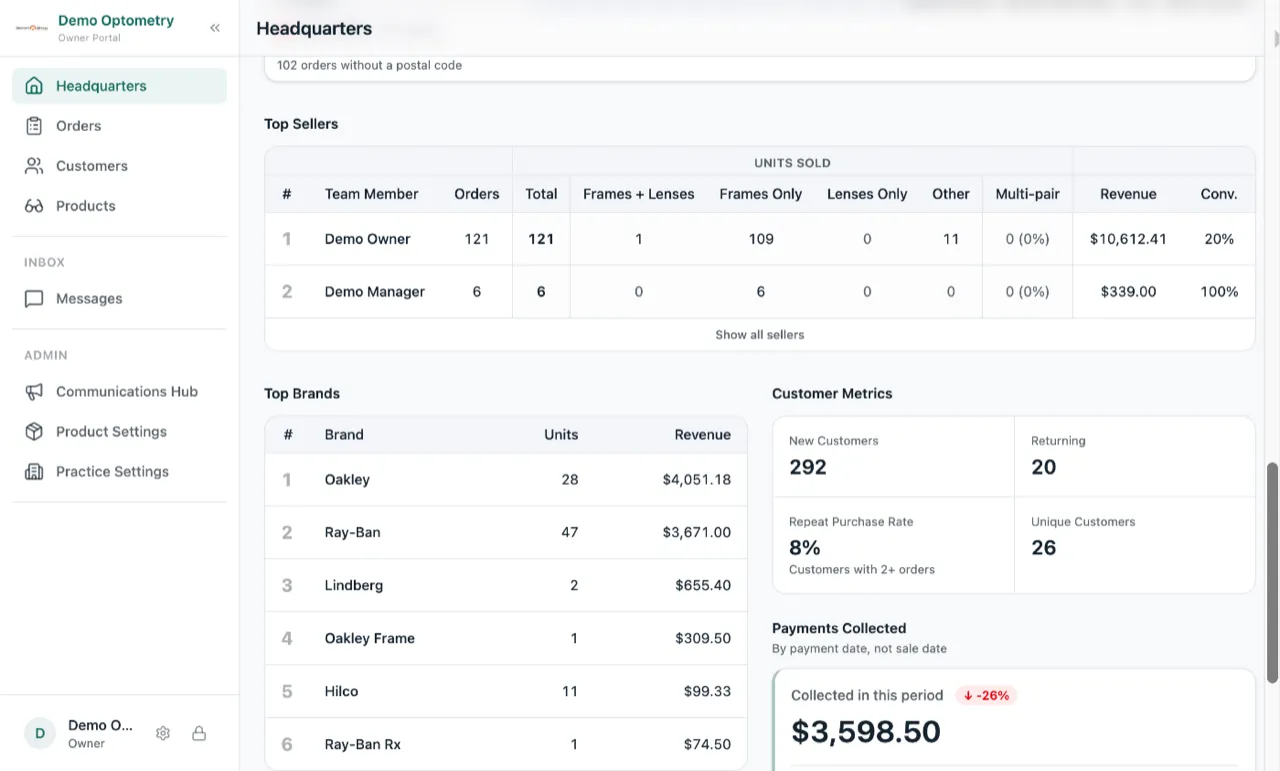Click the user avatar with letter D

click(40, 733)
